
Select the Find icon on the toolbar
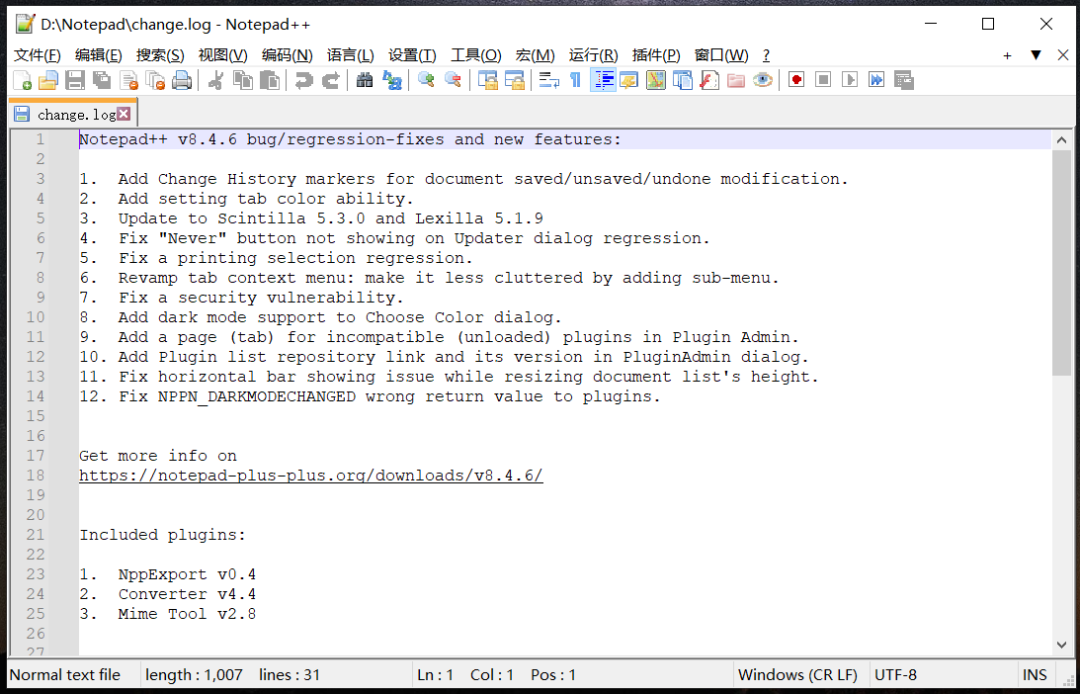(364, 79)
